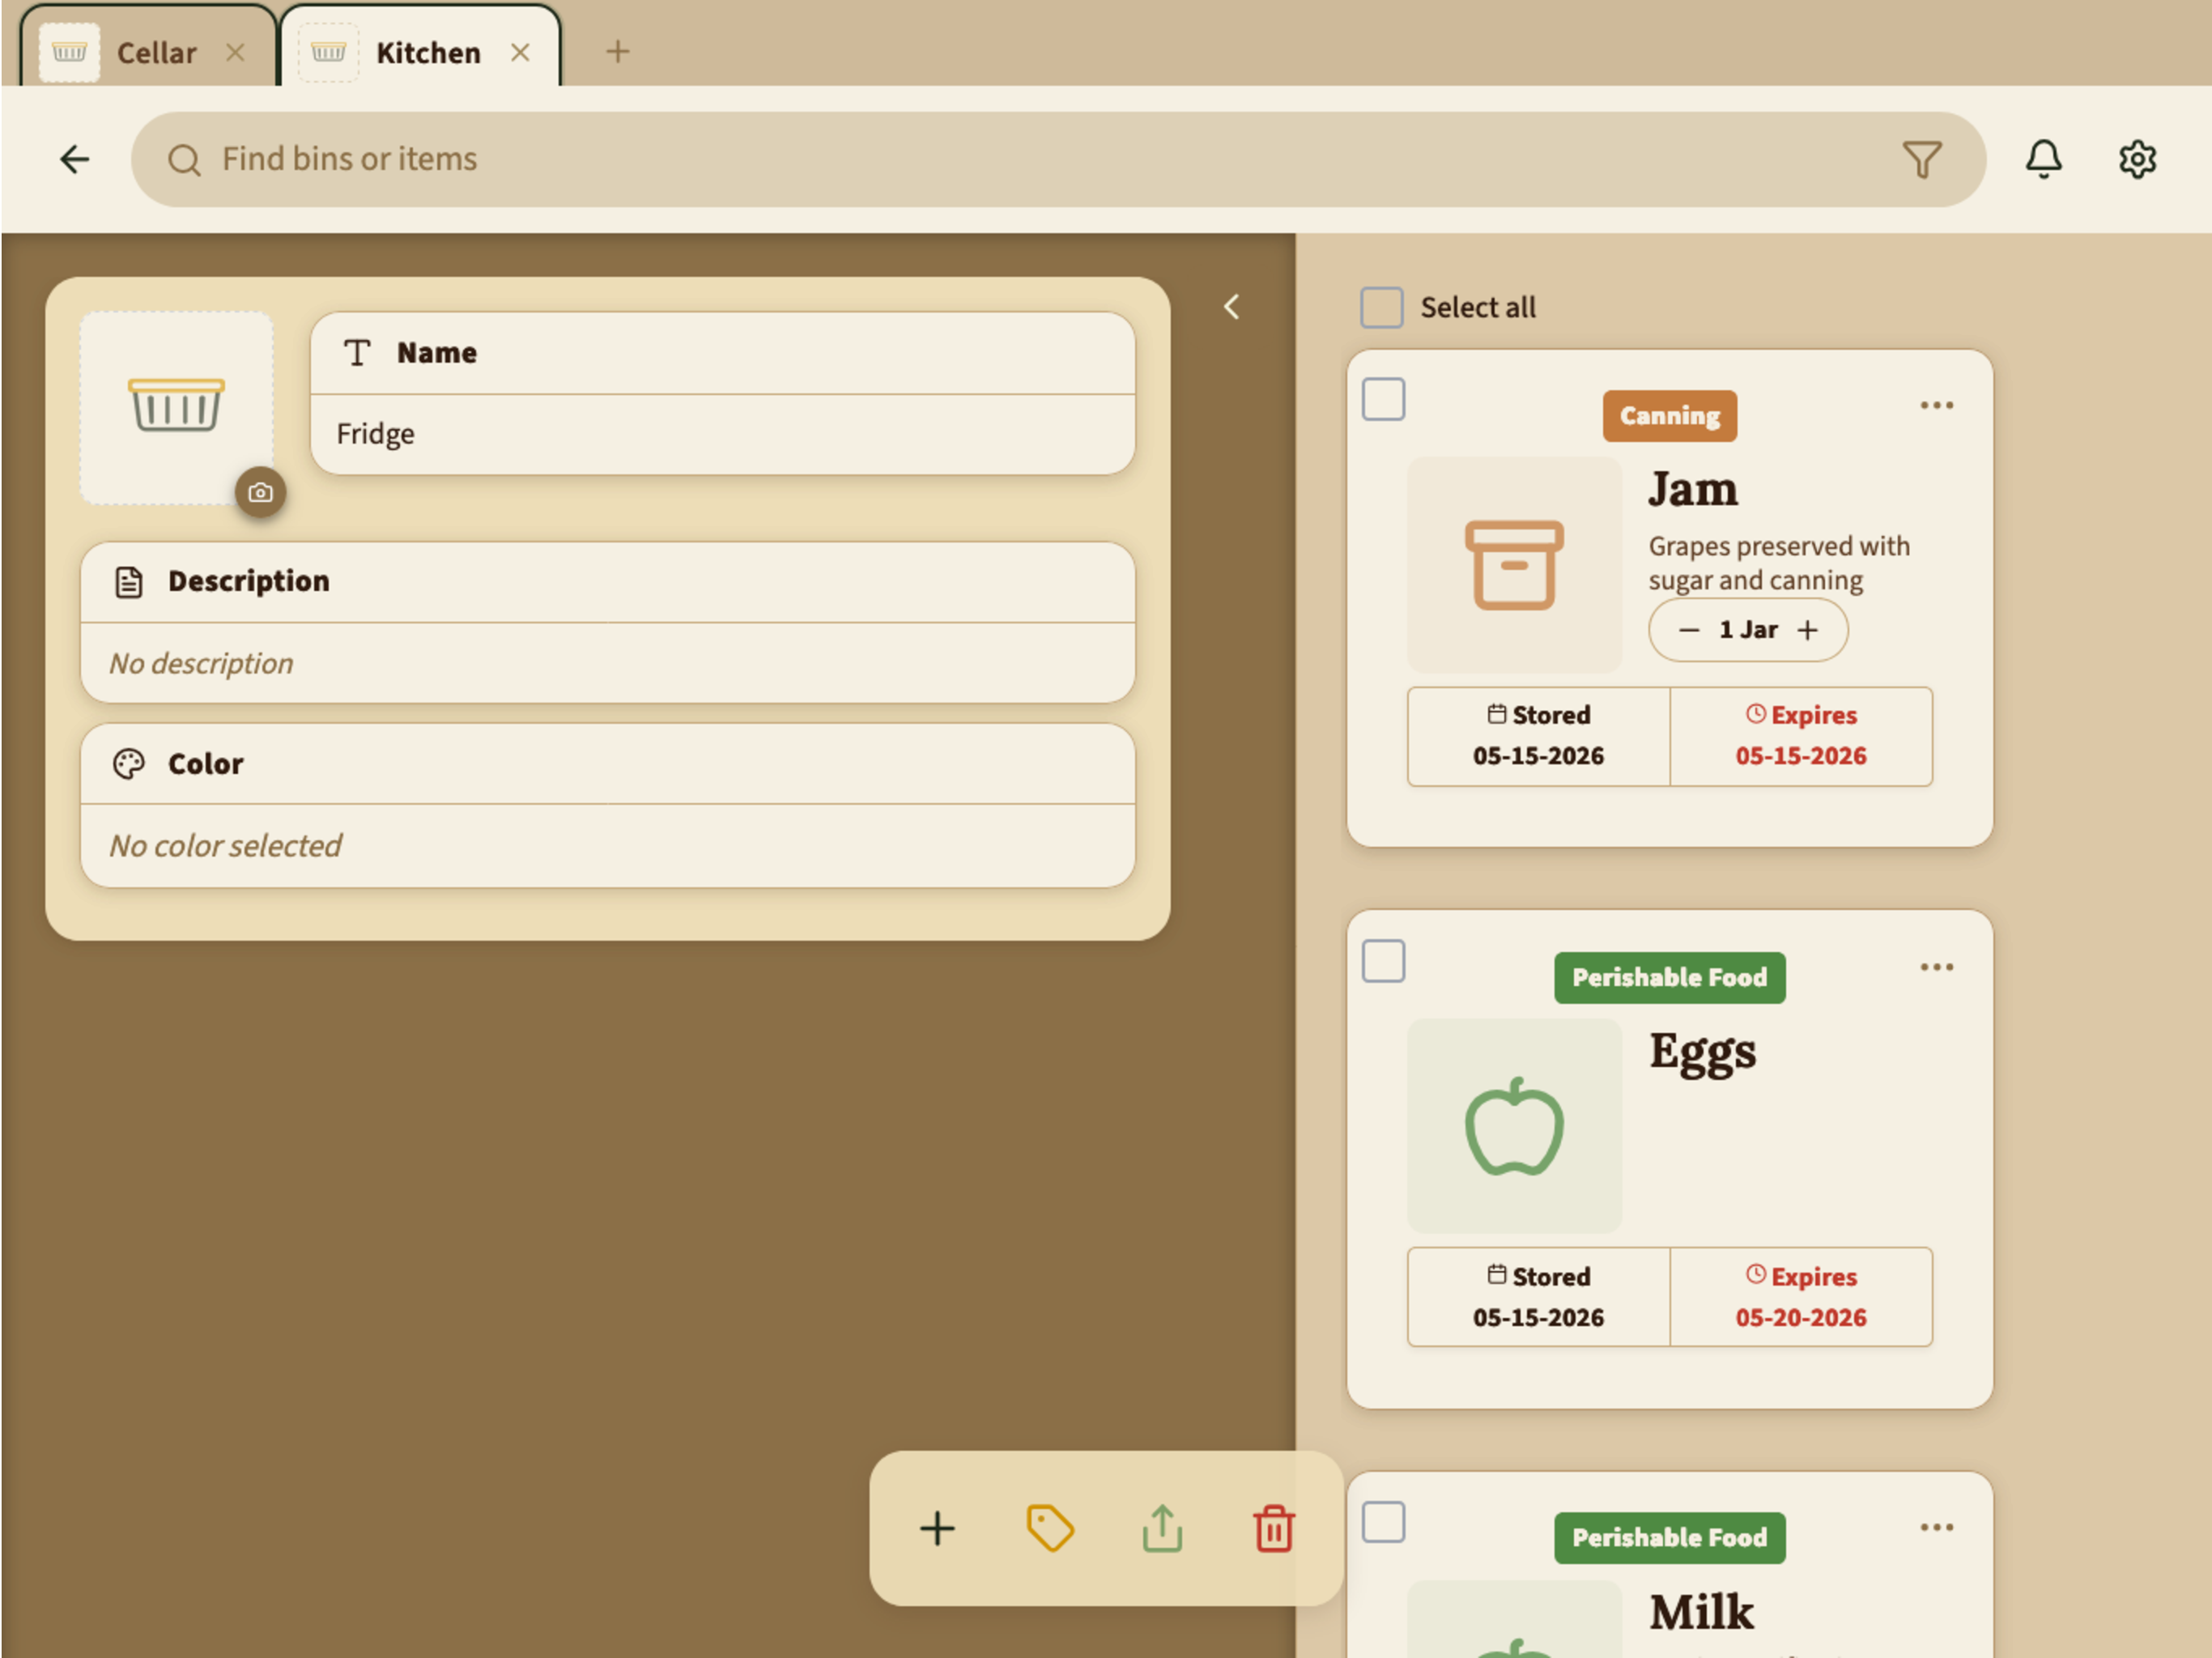Close the Cellar tab
Viewport: 2212px width, 1658px height.
pos(235,52)
